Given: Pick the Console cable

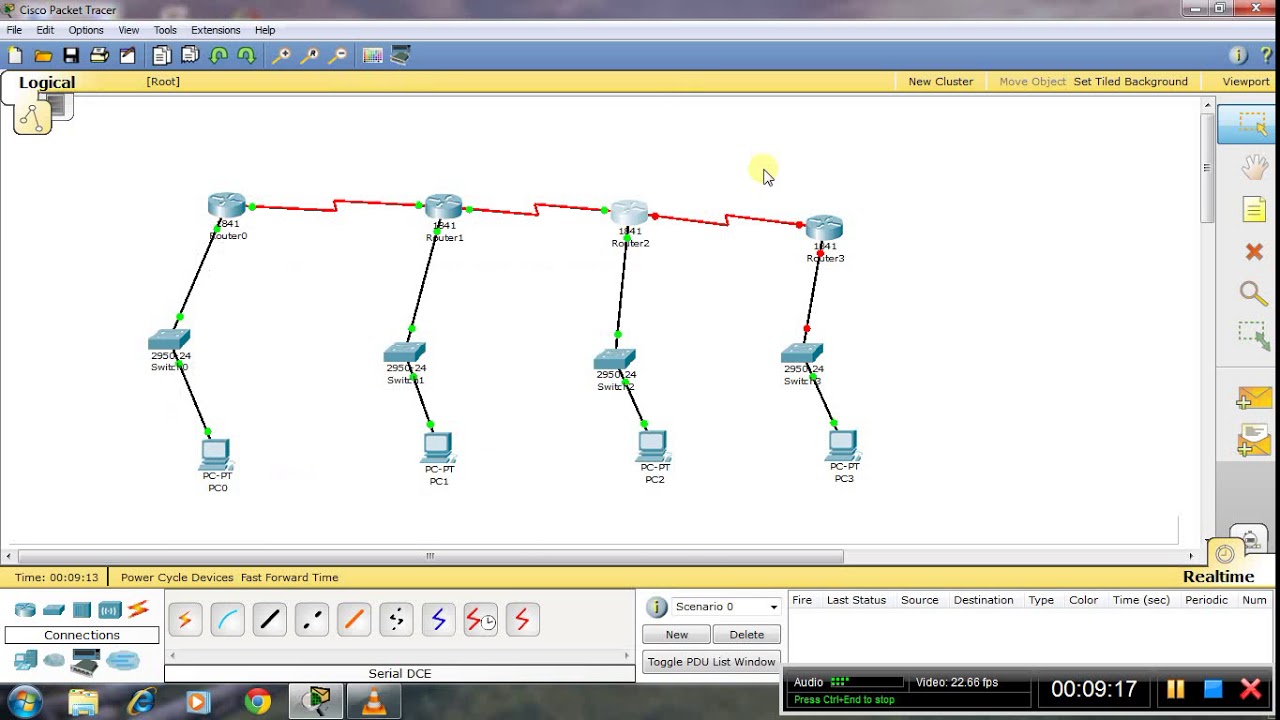Looking at the screenshot, I should (x=227, y=620).
